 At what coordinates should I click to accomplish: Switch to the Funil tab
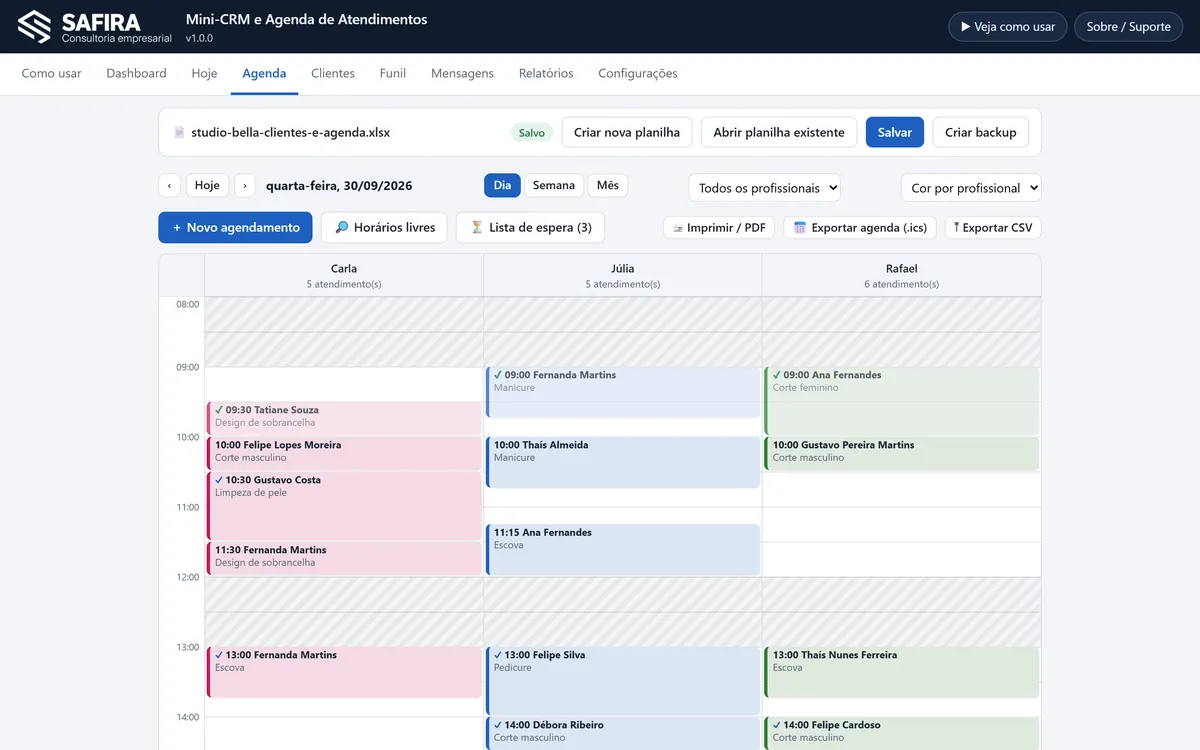tap(392, 73)
